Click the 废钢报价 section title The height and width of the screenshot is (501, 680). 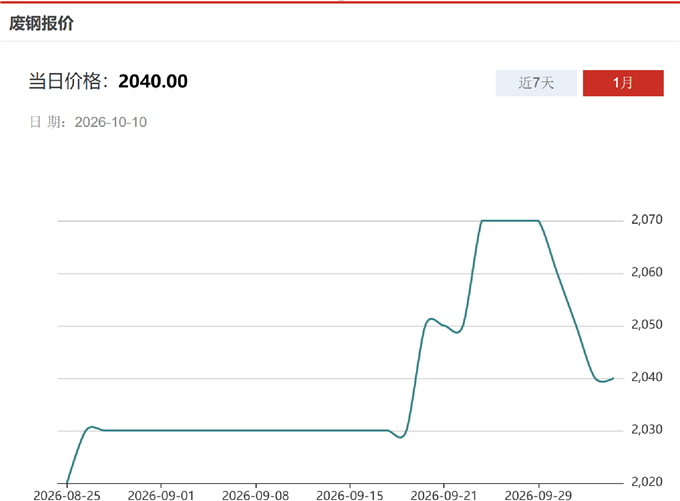click(x=42, y=23)
